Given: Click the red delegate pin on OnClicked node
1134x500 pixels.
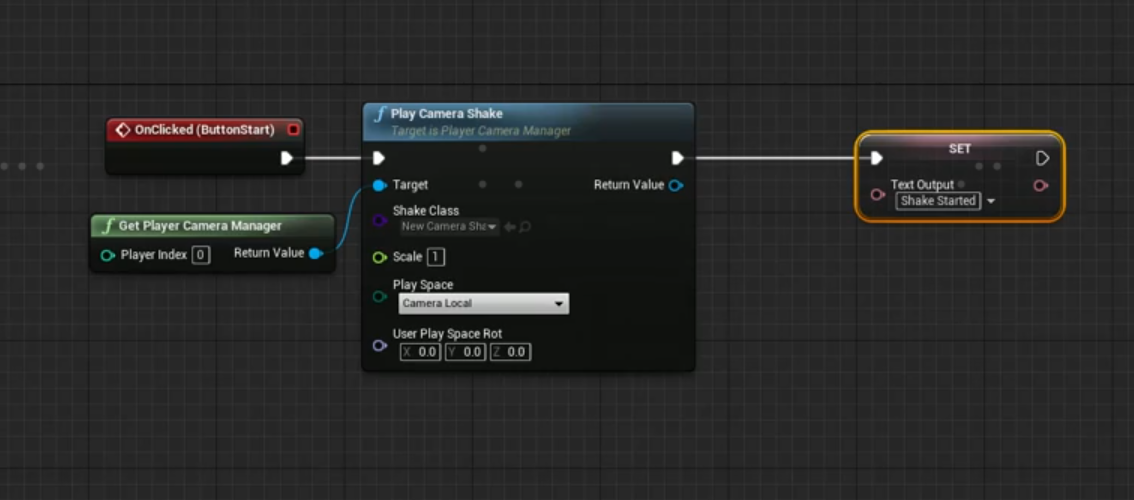Looking at the screenshot, I should coord(293,130).
